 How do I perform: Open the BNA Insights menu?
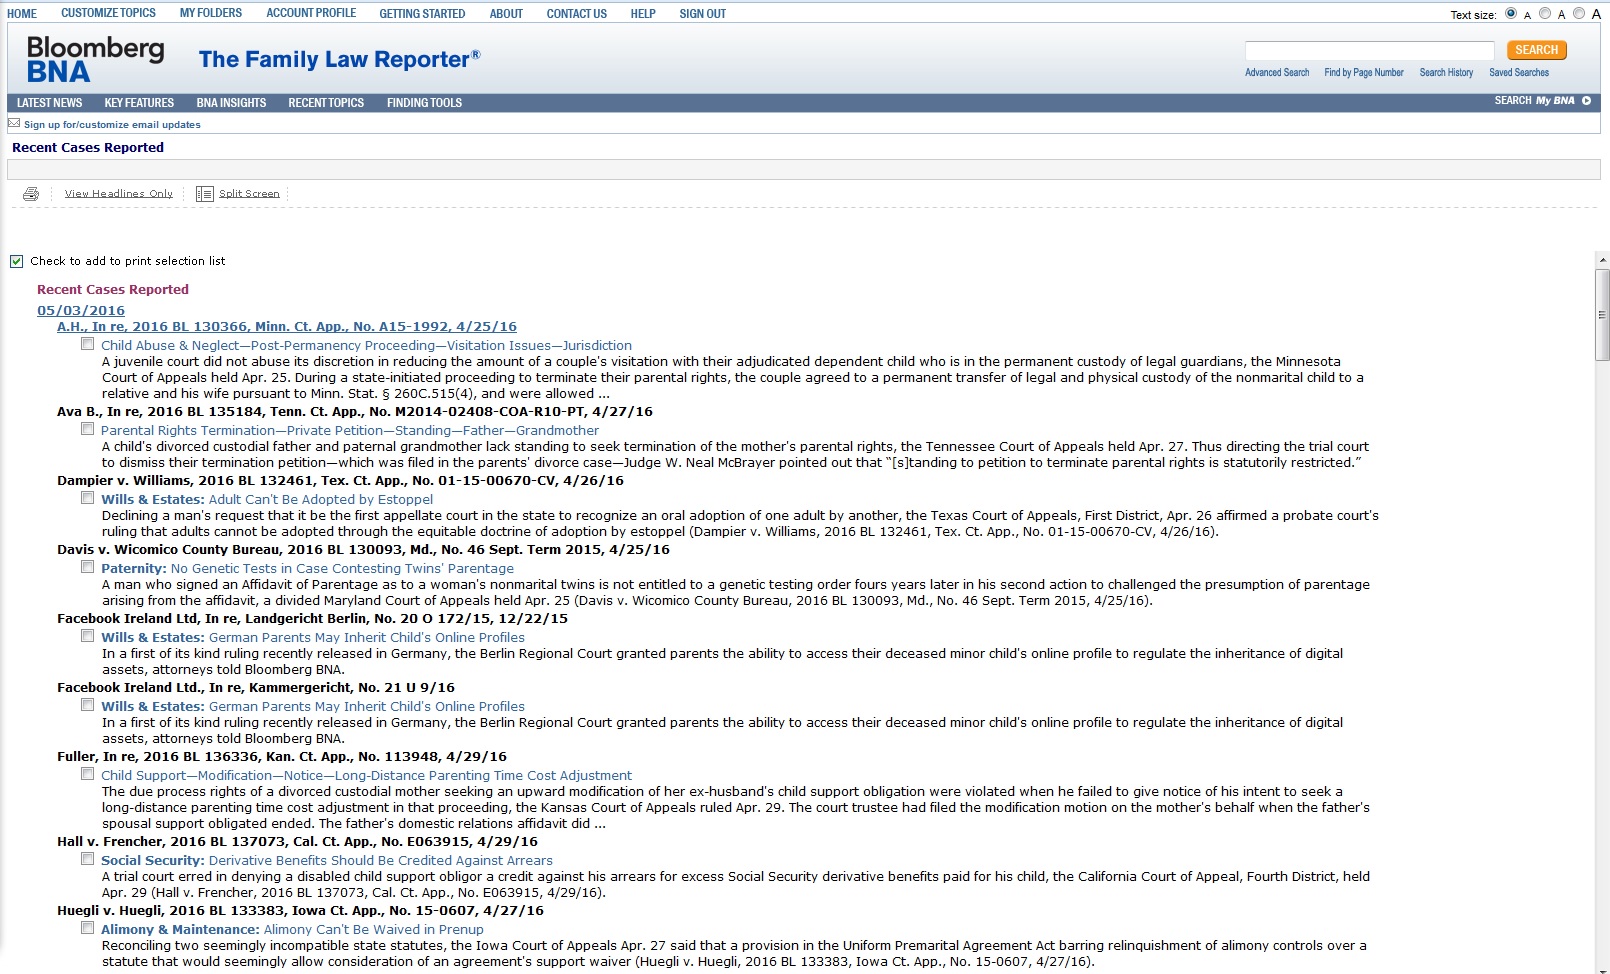(x=231, y=103)
